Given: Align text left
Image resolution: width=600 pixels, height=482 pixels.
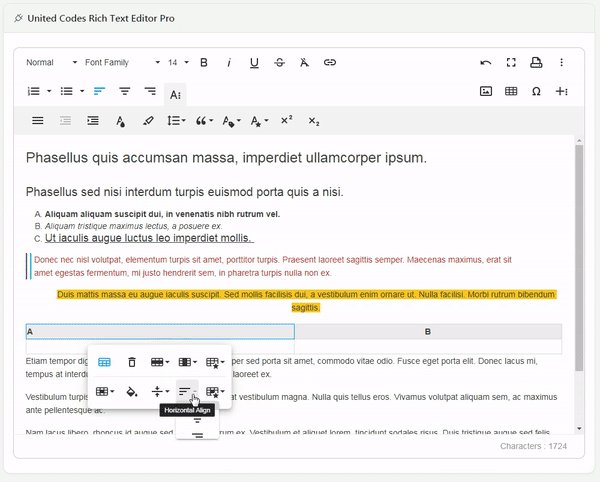Looking at the screenshot, I should [x=99, y=91].
